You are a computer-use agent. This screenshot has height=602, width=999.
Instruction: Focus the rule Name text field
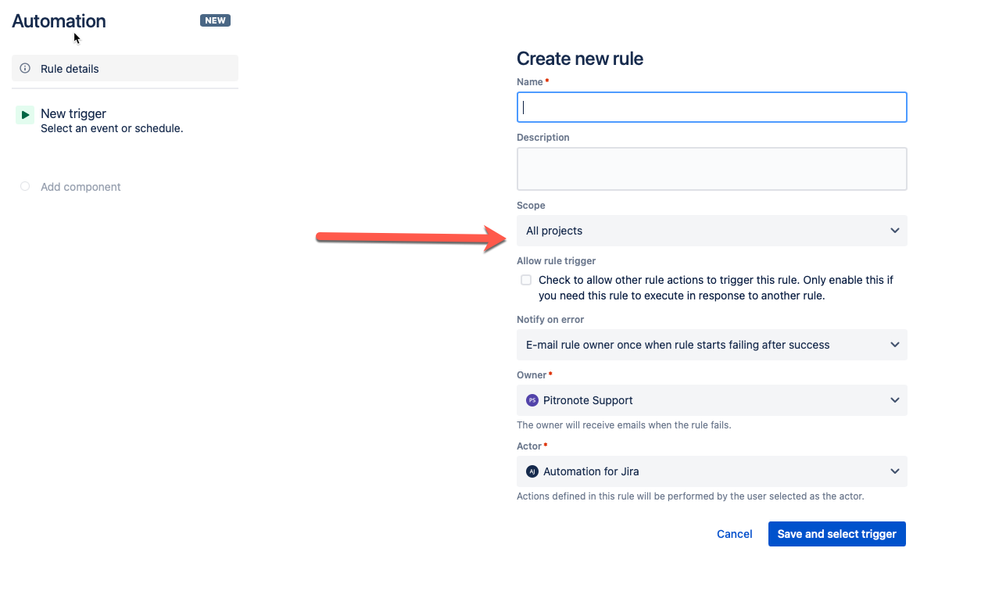(711, 107)
